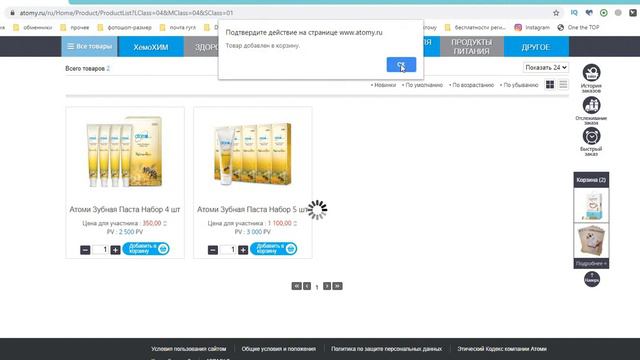Viewport: 640px width, 360px height.
Task: Open the 5 шт toothpaste set image
Action: coord(253,153)
